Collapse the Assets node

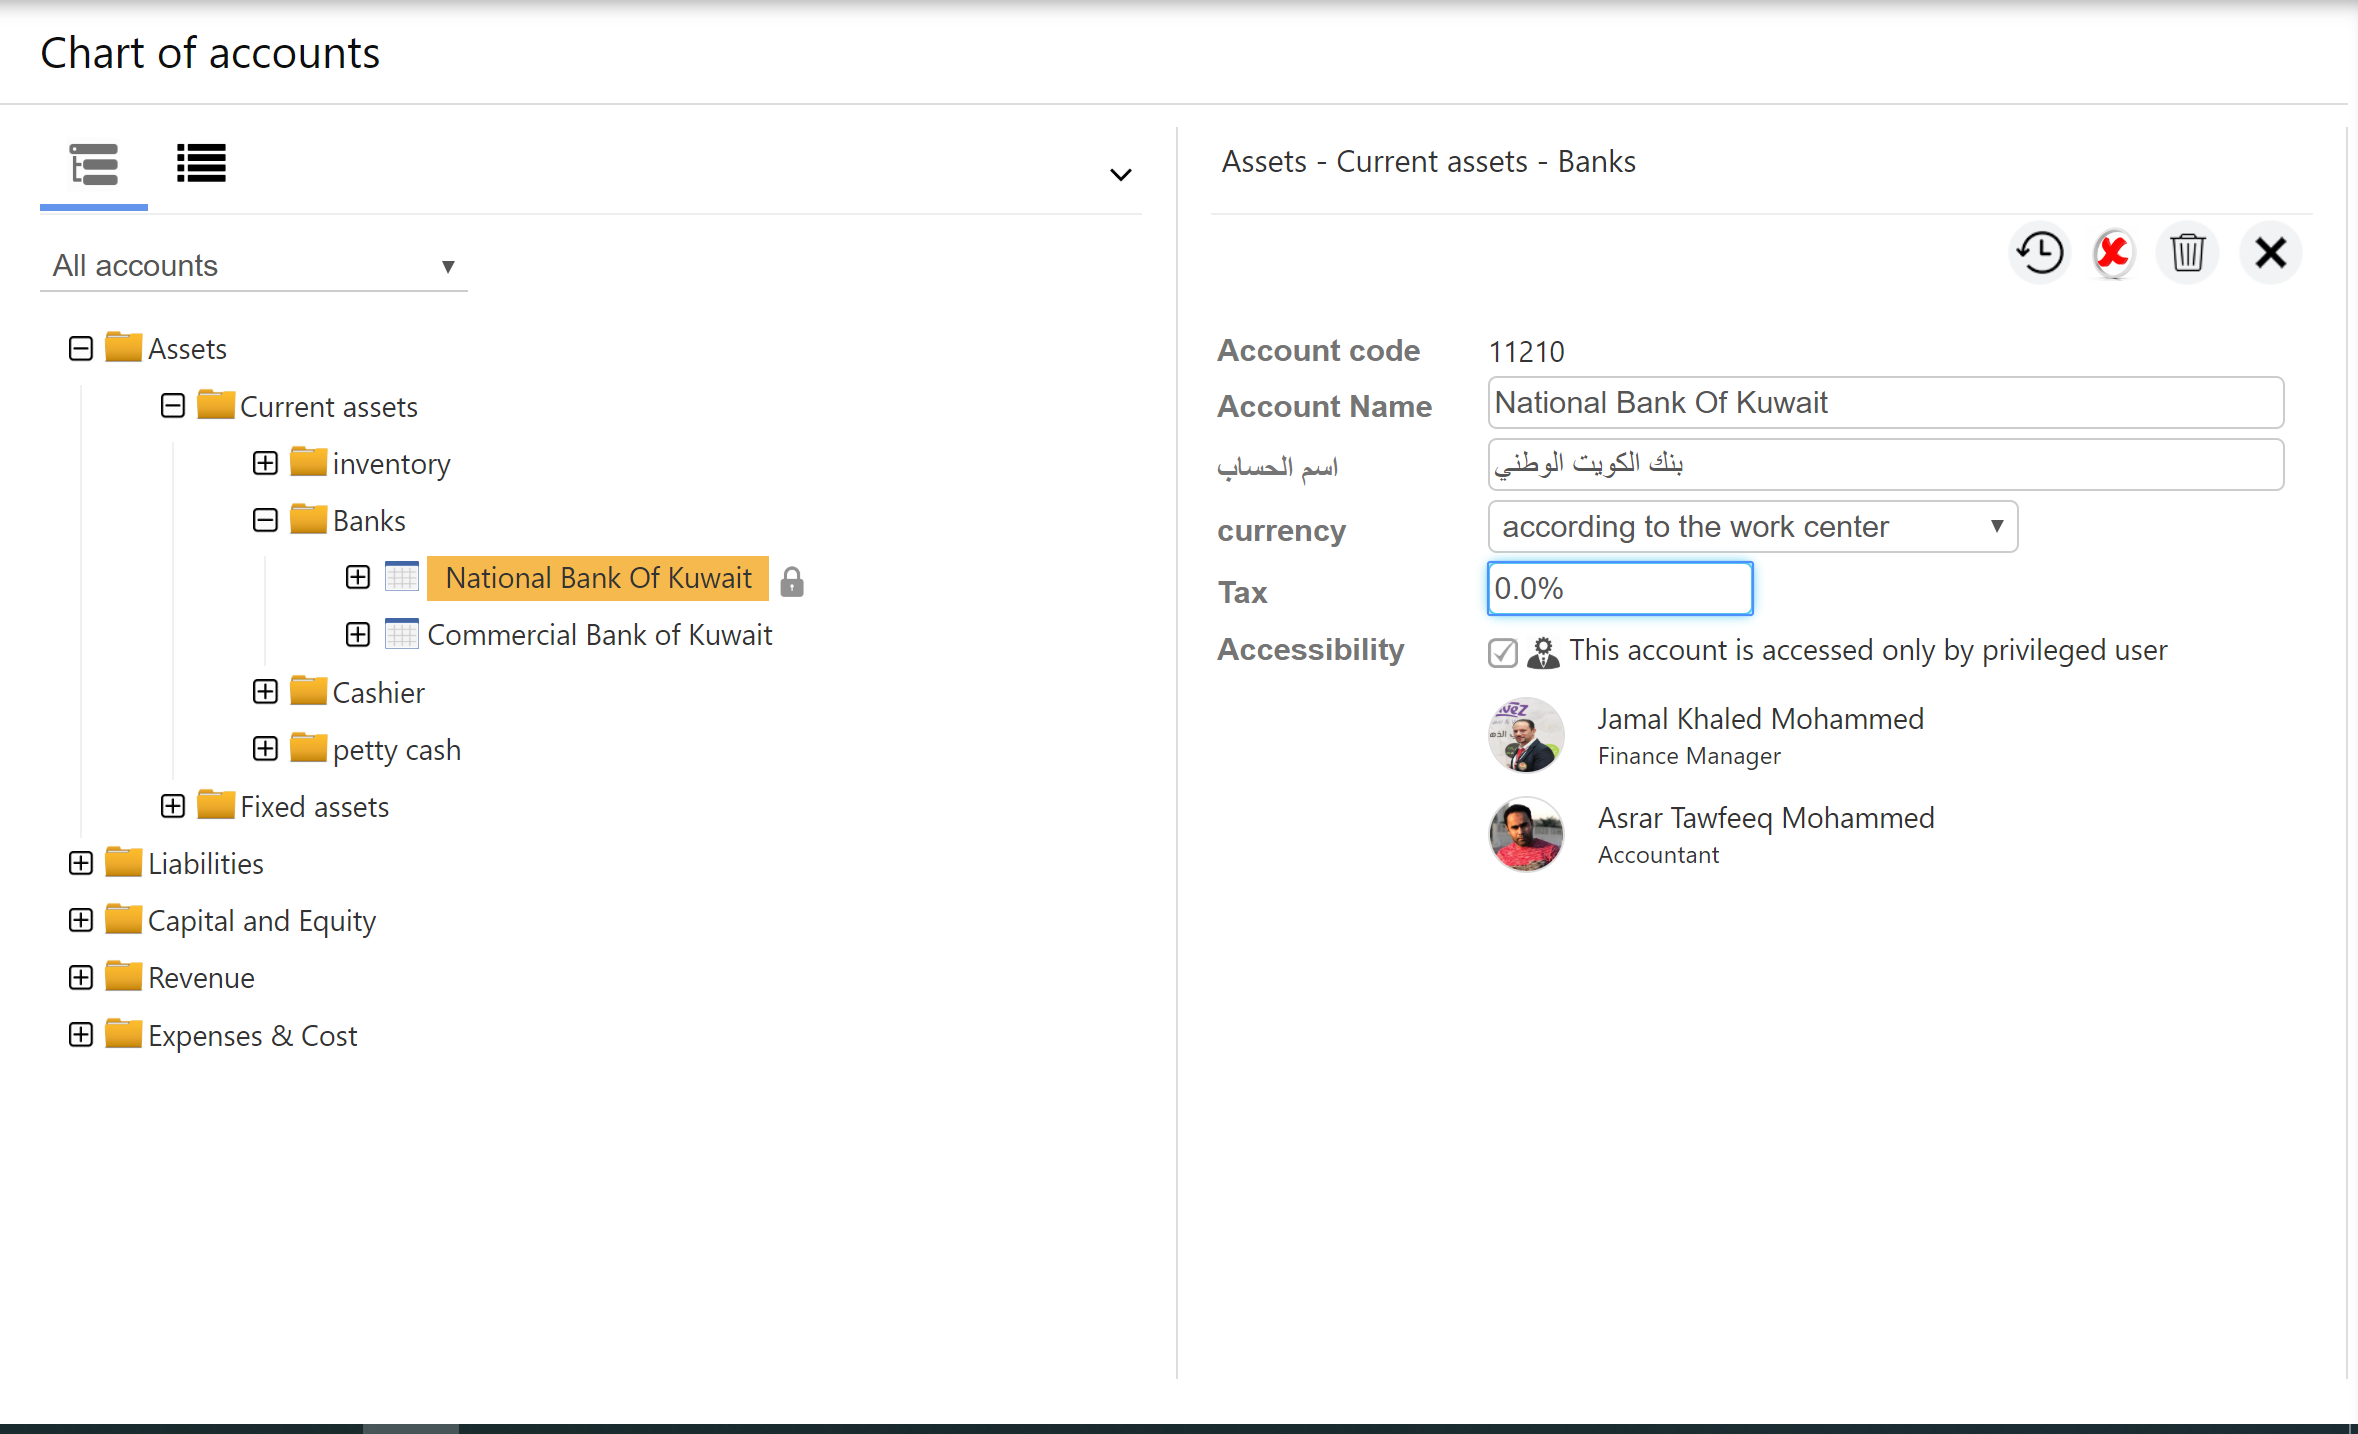pos(81,348)
